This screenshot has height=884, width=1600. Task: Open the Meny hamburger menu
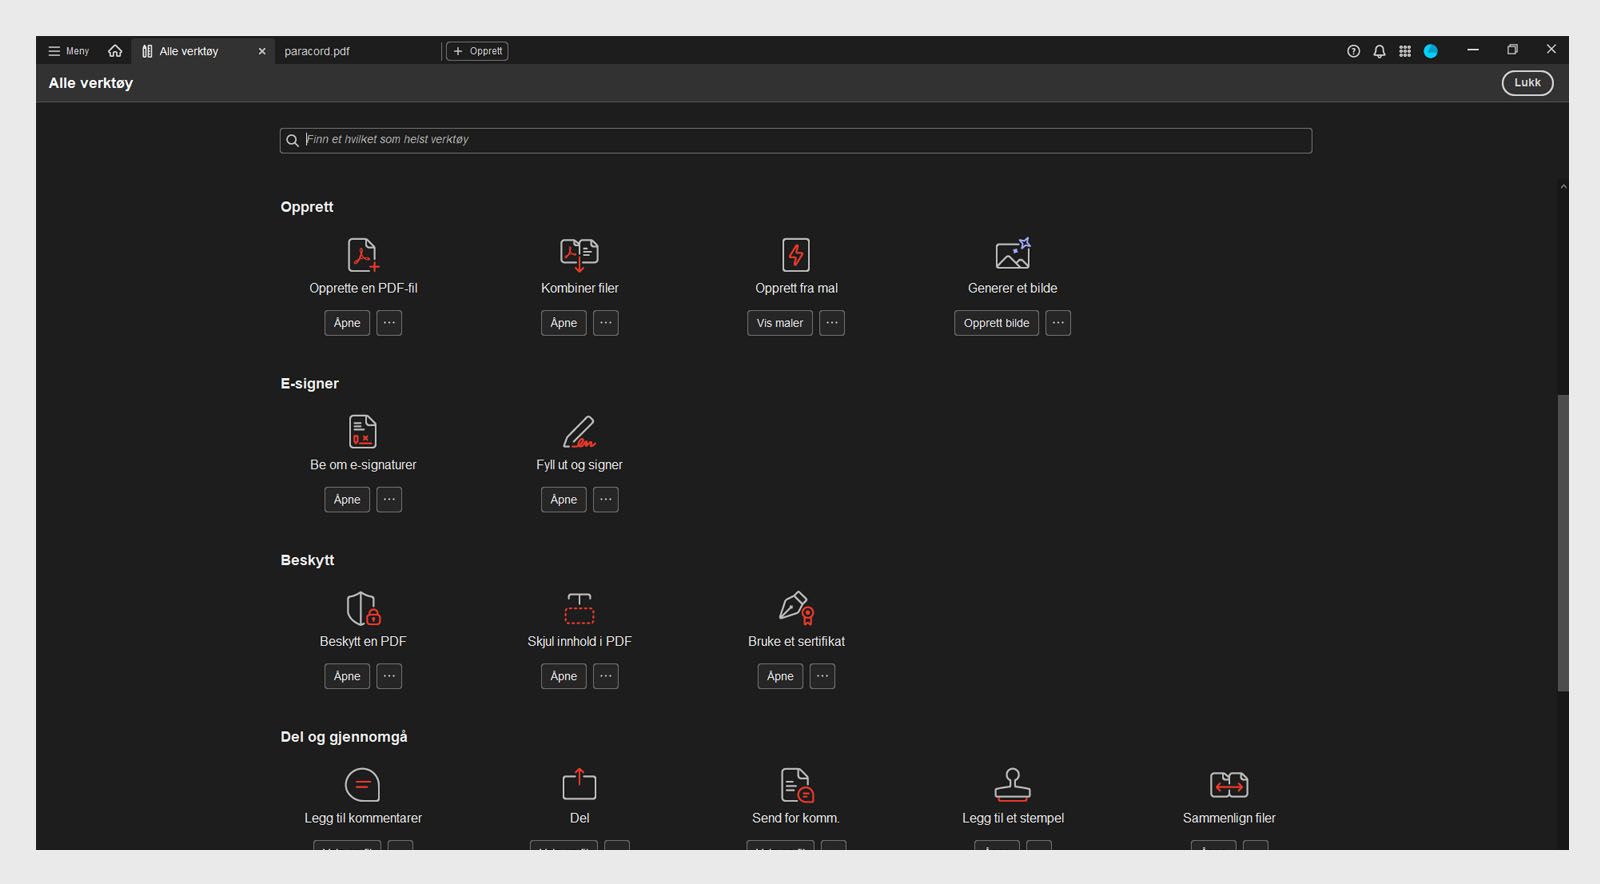[x=68, y=51]
